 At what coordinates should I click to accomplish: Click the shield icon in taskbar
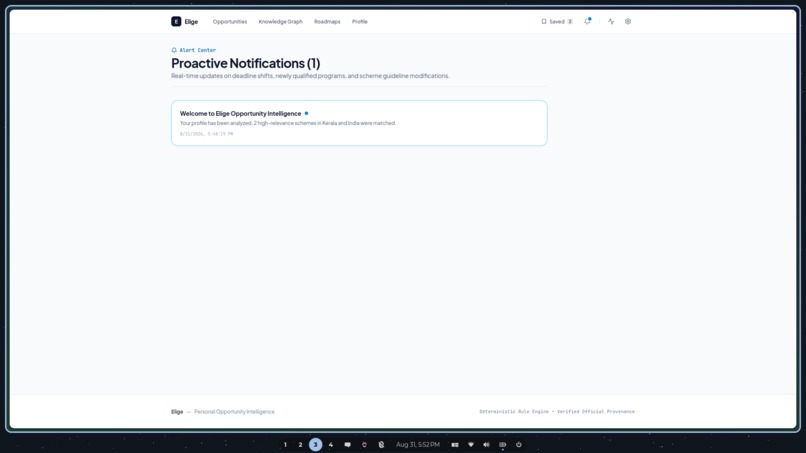381,445
